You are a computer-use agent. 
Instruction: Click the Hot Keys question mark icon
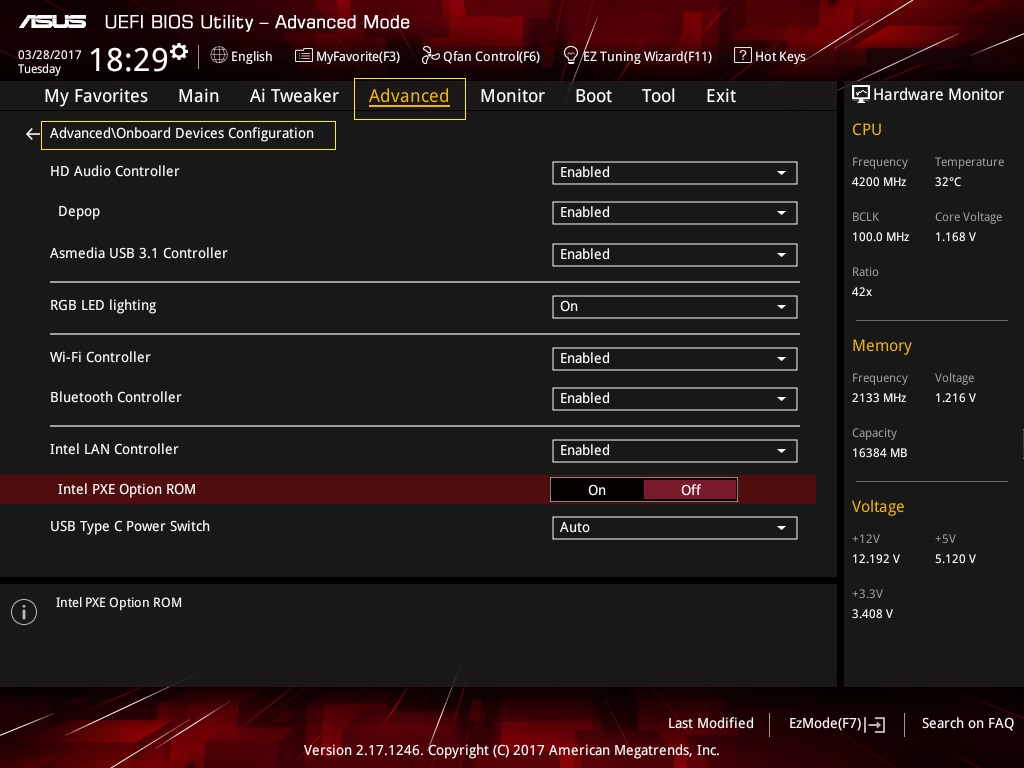point(743,56)
